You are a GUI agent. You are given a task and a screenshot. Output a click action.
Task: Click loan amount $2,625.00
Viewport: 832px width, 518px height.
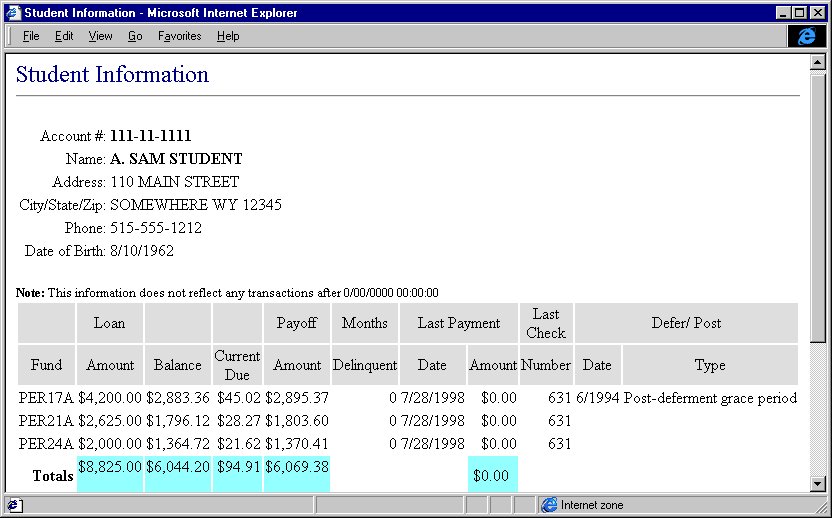point(110,421)
